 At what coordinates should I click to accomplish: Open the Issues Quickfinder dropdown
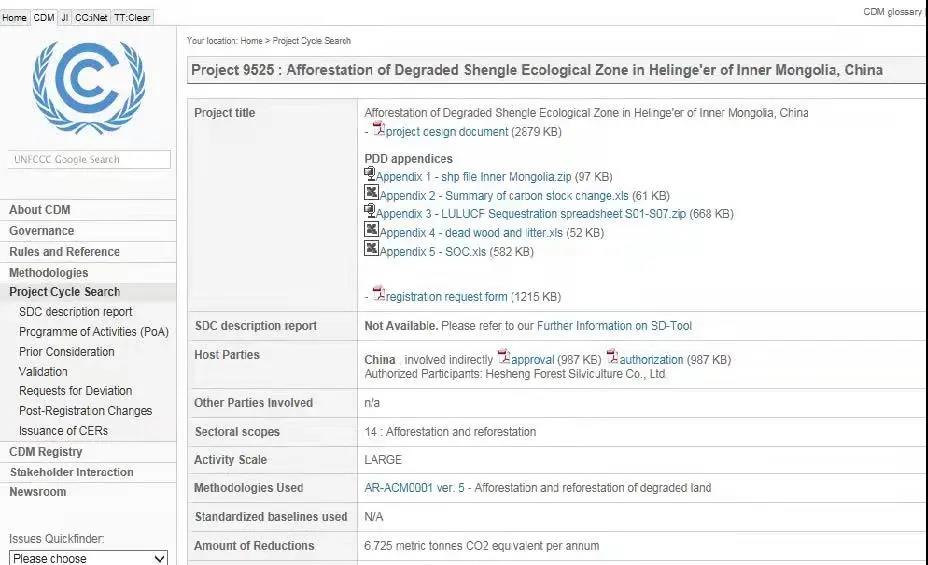[88, 558]
